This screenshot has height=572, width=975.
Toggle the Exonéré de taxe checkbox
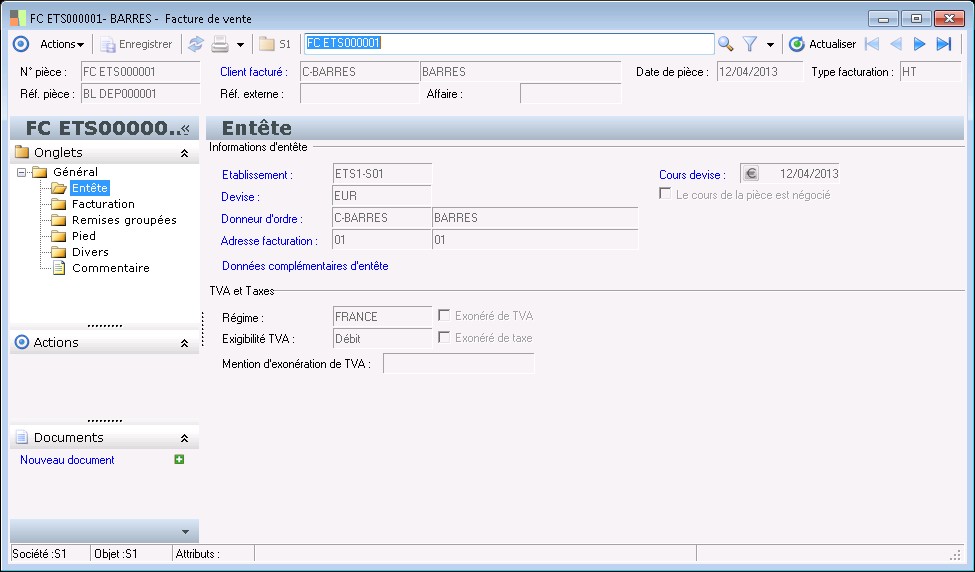pyautogui.click(x=444, y=338)
